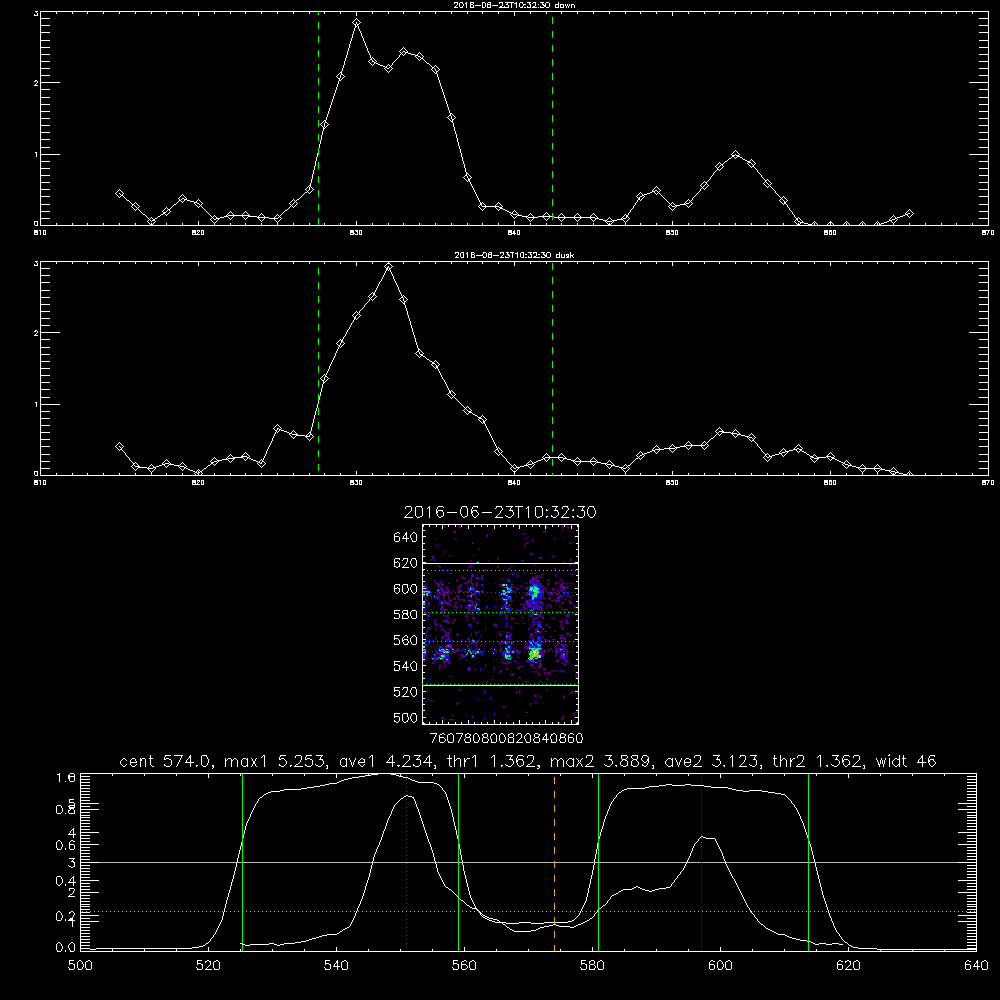Click the highest diamond peak in the dusk plot

[x=388, y=266]
